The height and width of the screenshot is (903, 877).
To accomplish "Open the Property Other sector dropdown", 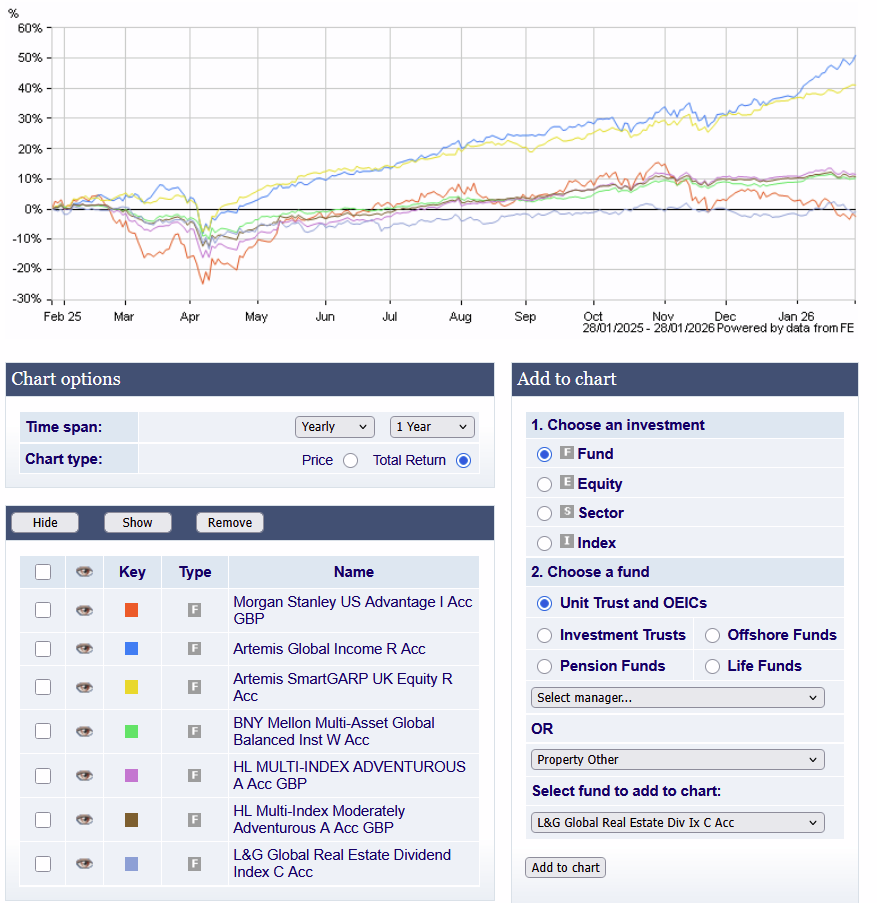I will click(x=677, y=759).
